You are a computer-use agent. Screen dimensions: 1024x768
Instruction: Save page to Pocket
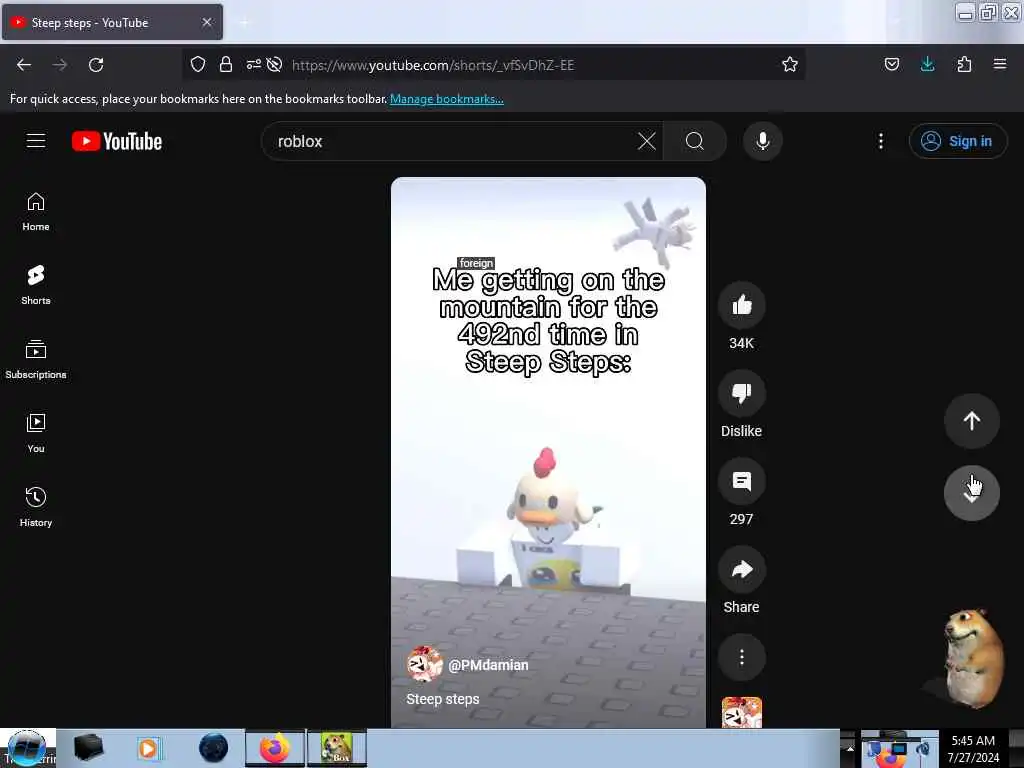[891, 65]
